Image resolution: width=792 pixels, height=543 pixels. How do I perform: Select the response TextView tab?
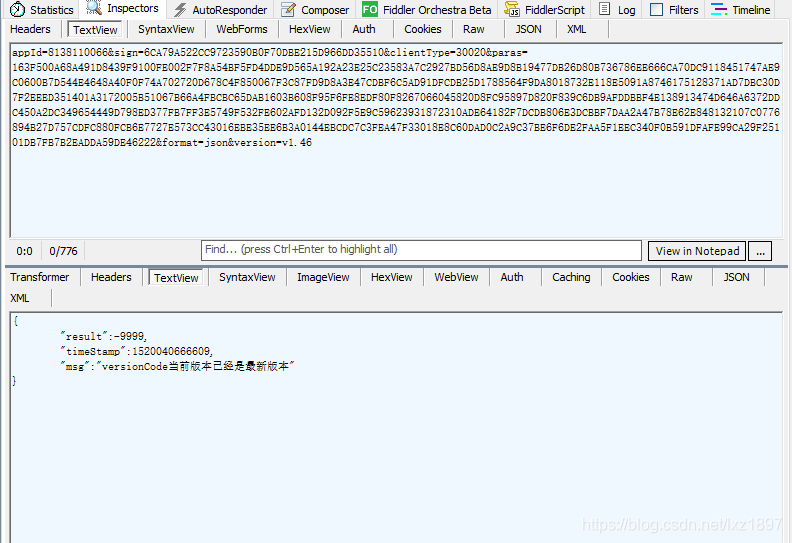176,278
